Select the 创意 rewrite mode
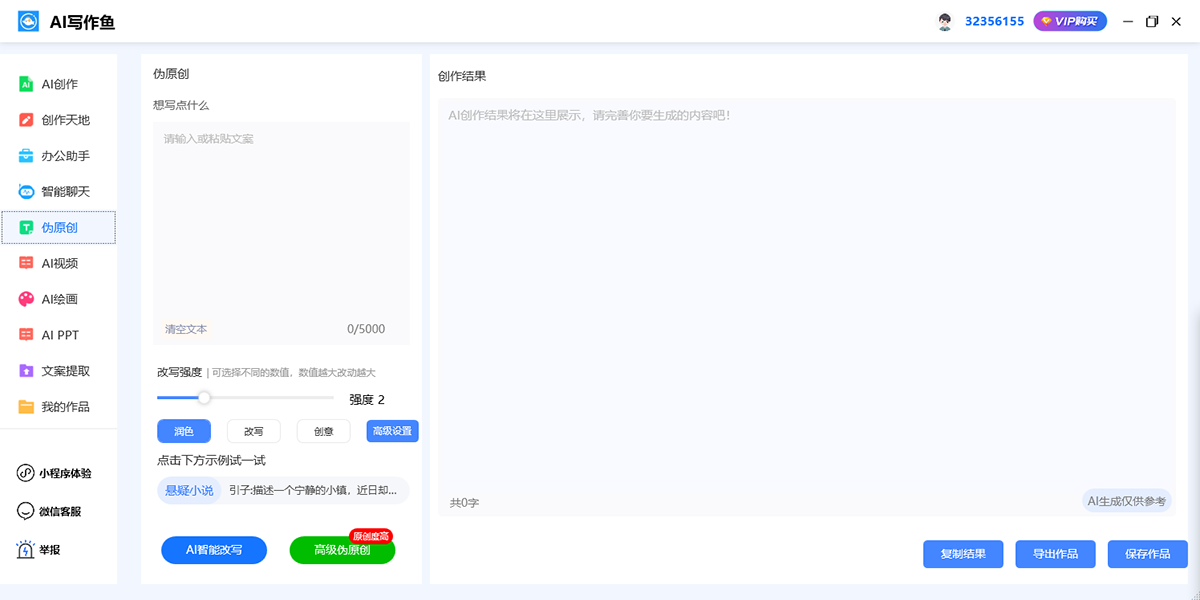1200x600 pixels. point(324,431)
